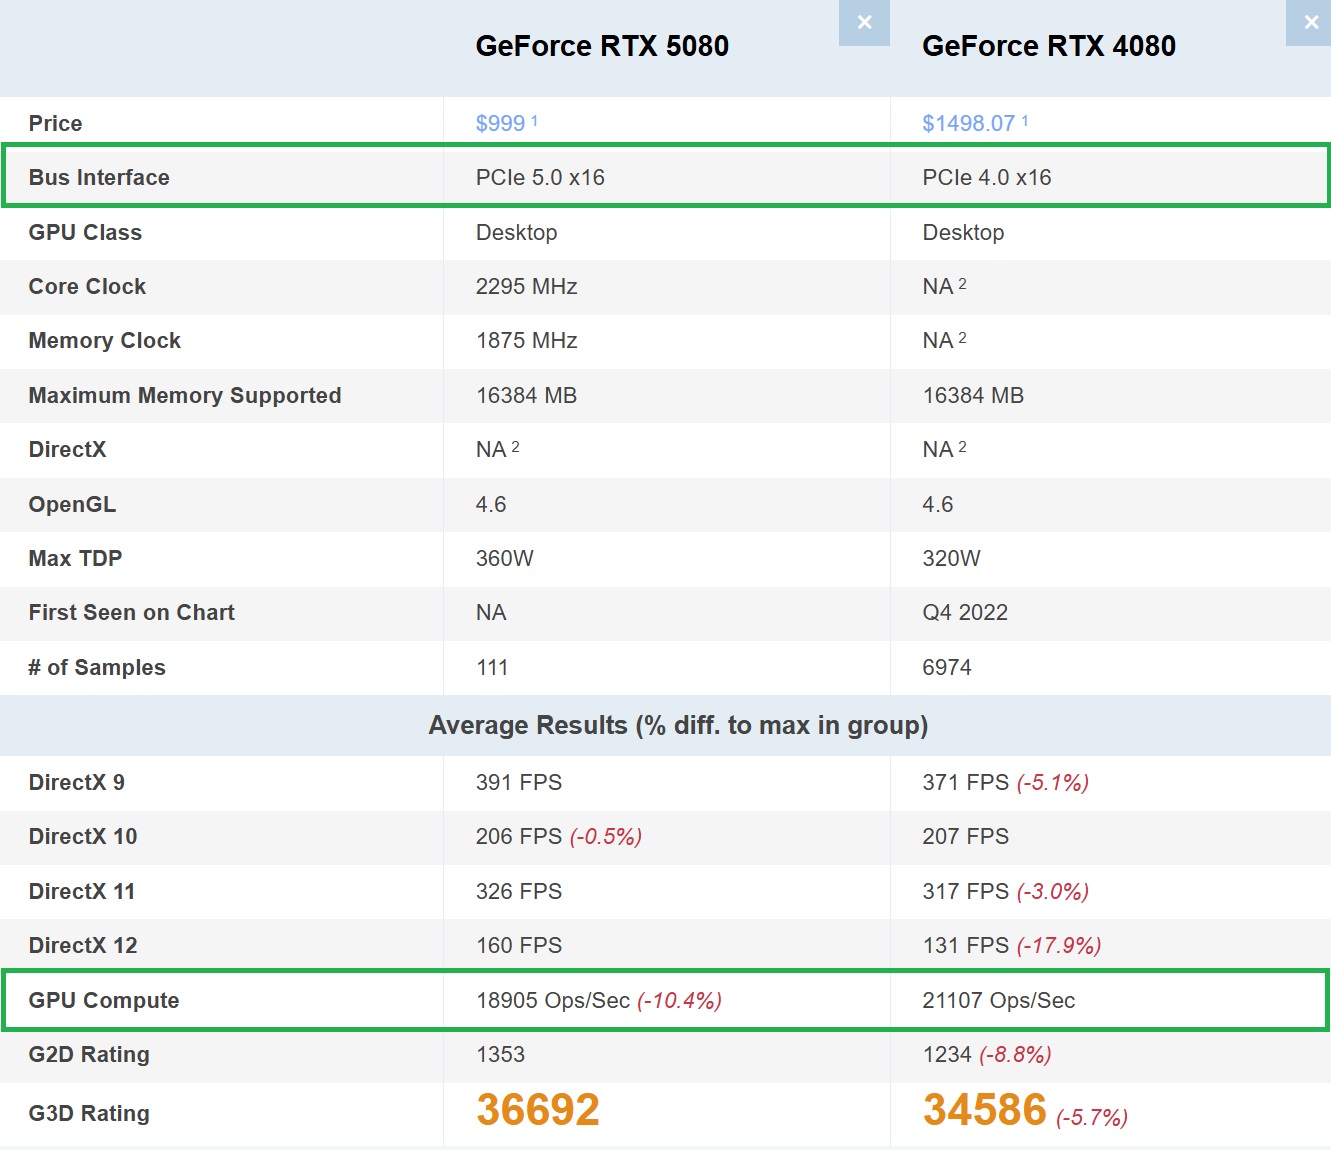The height and width of the screenshot is (1150, 1331).
Task: Click the 6974 samples value
Action: click(x=947, y=667)
